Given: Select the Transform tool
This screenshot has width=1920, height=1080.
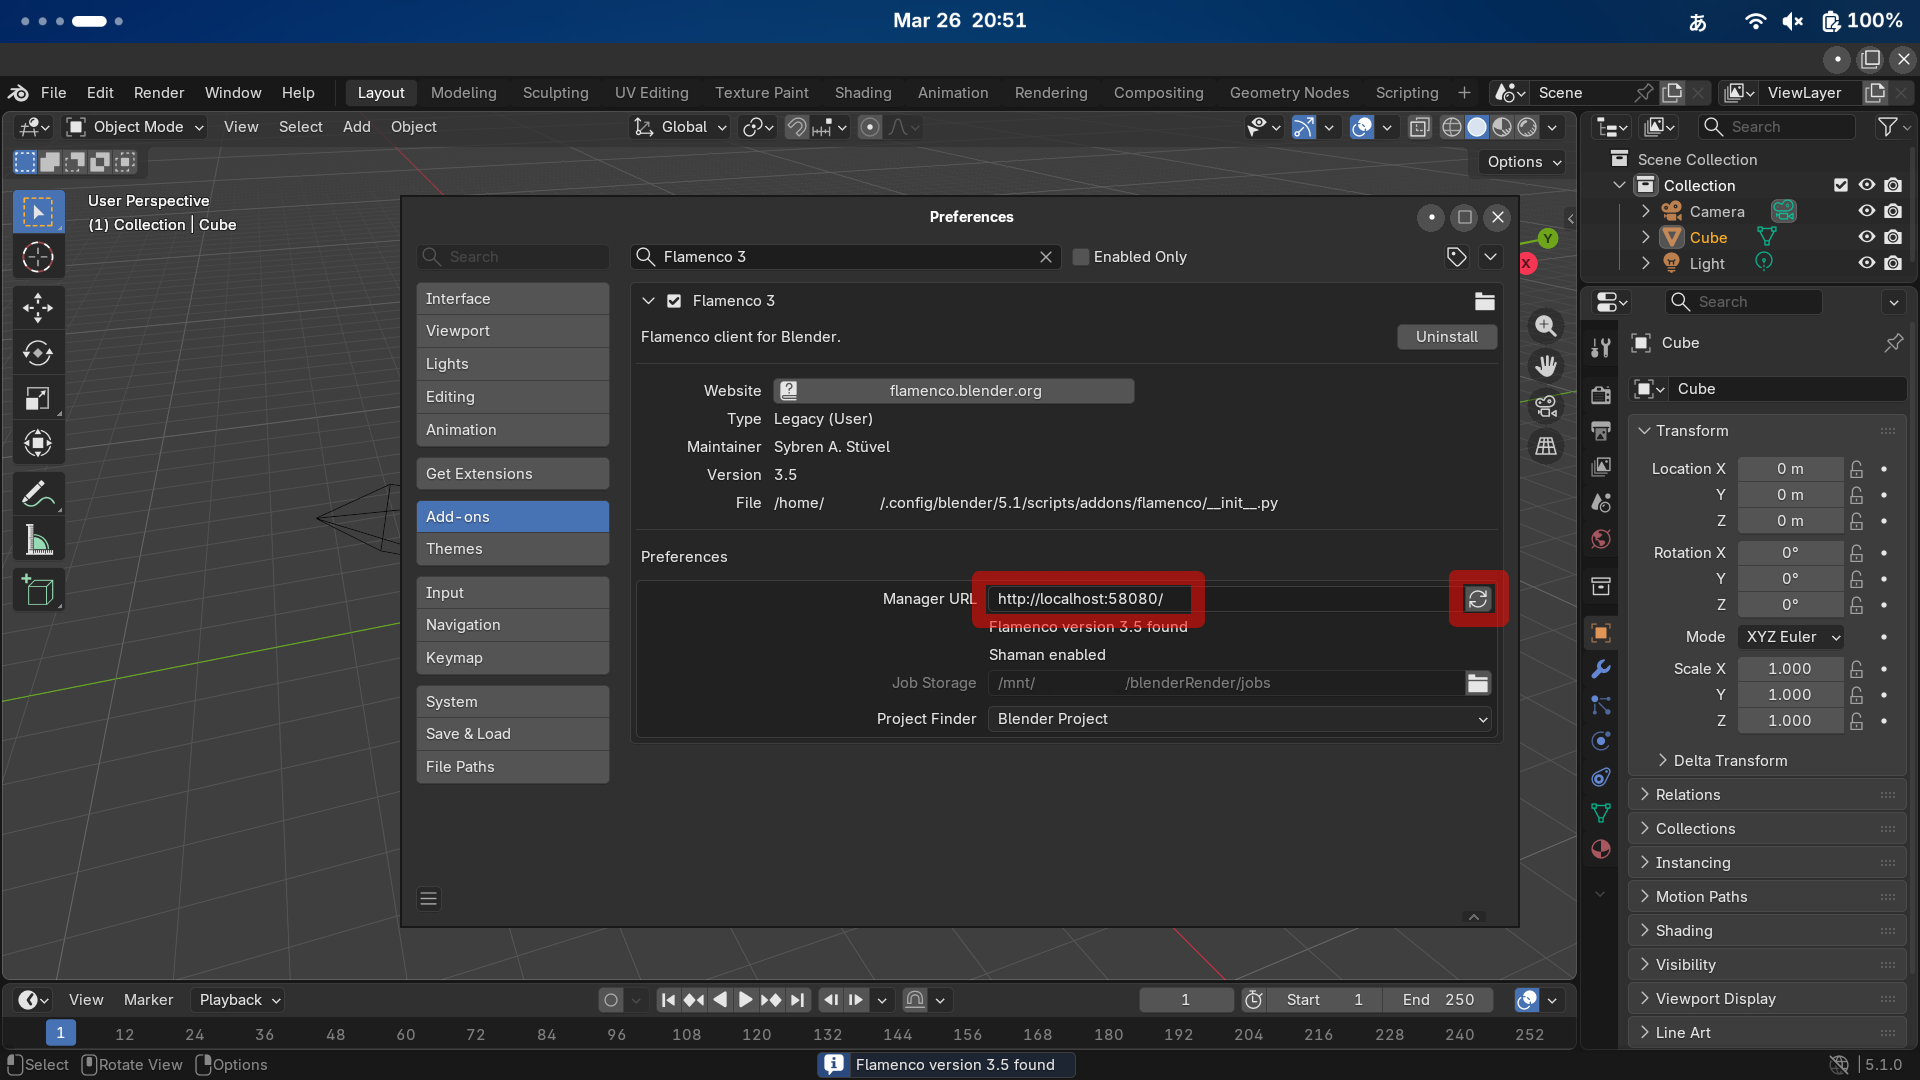Looking at the screenshot, I should [x=38, y=443].
